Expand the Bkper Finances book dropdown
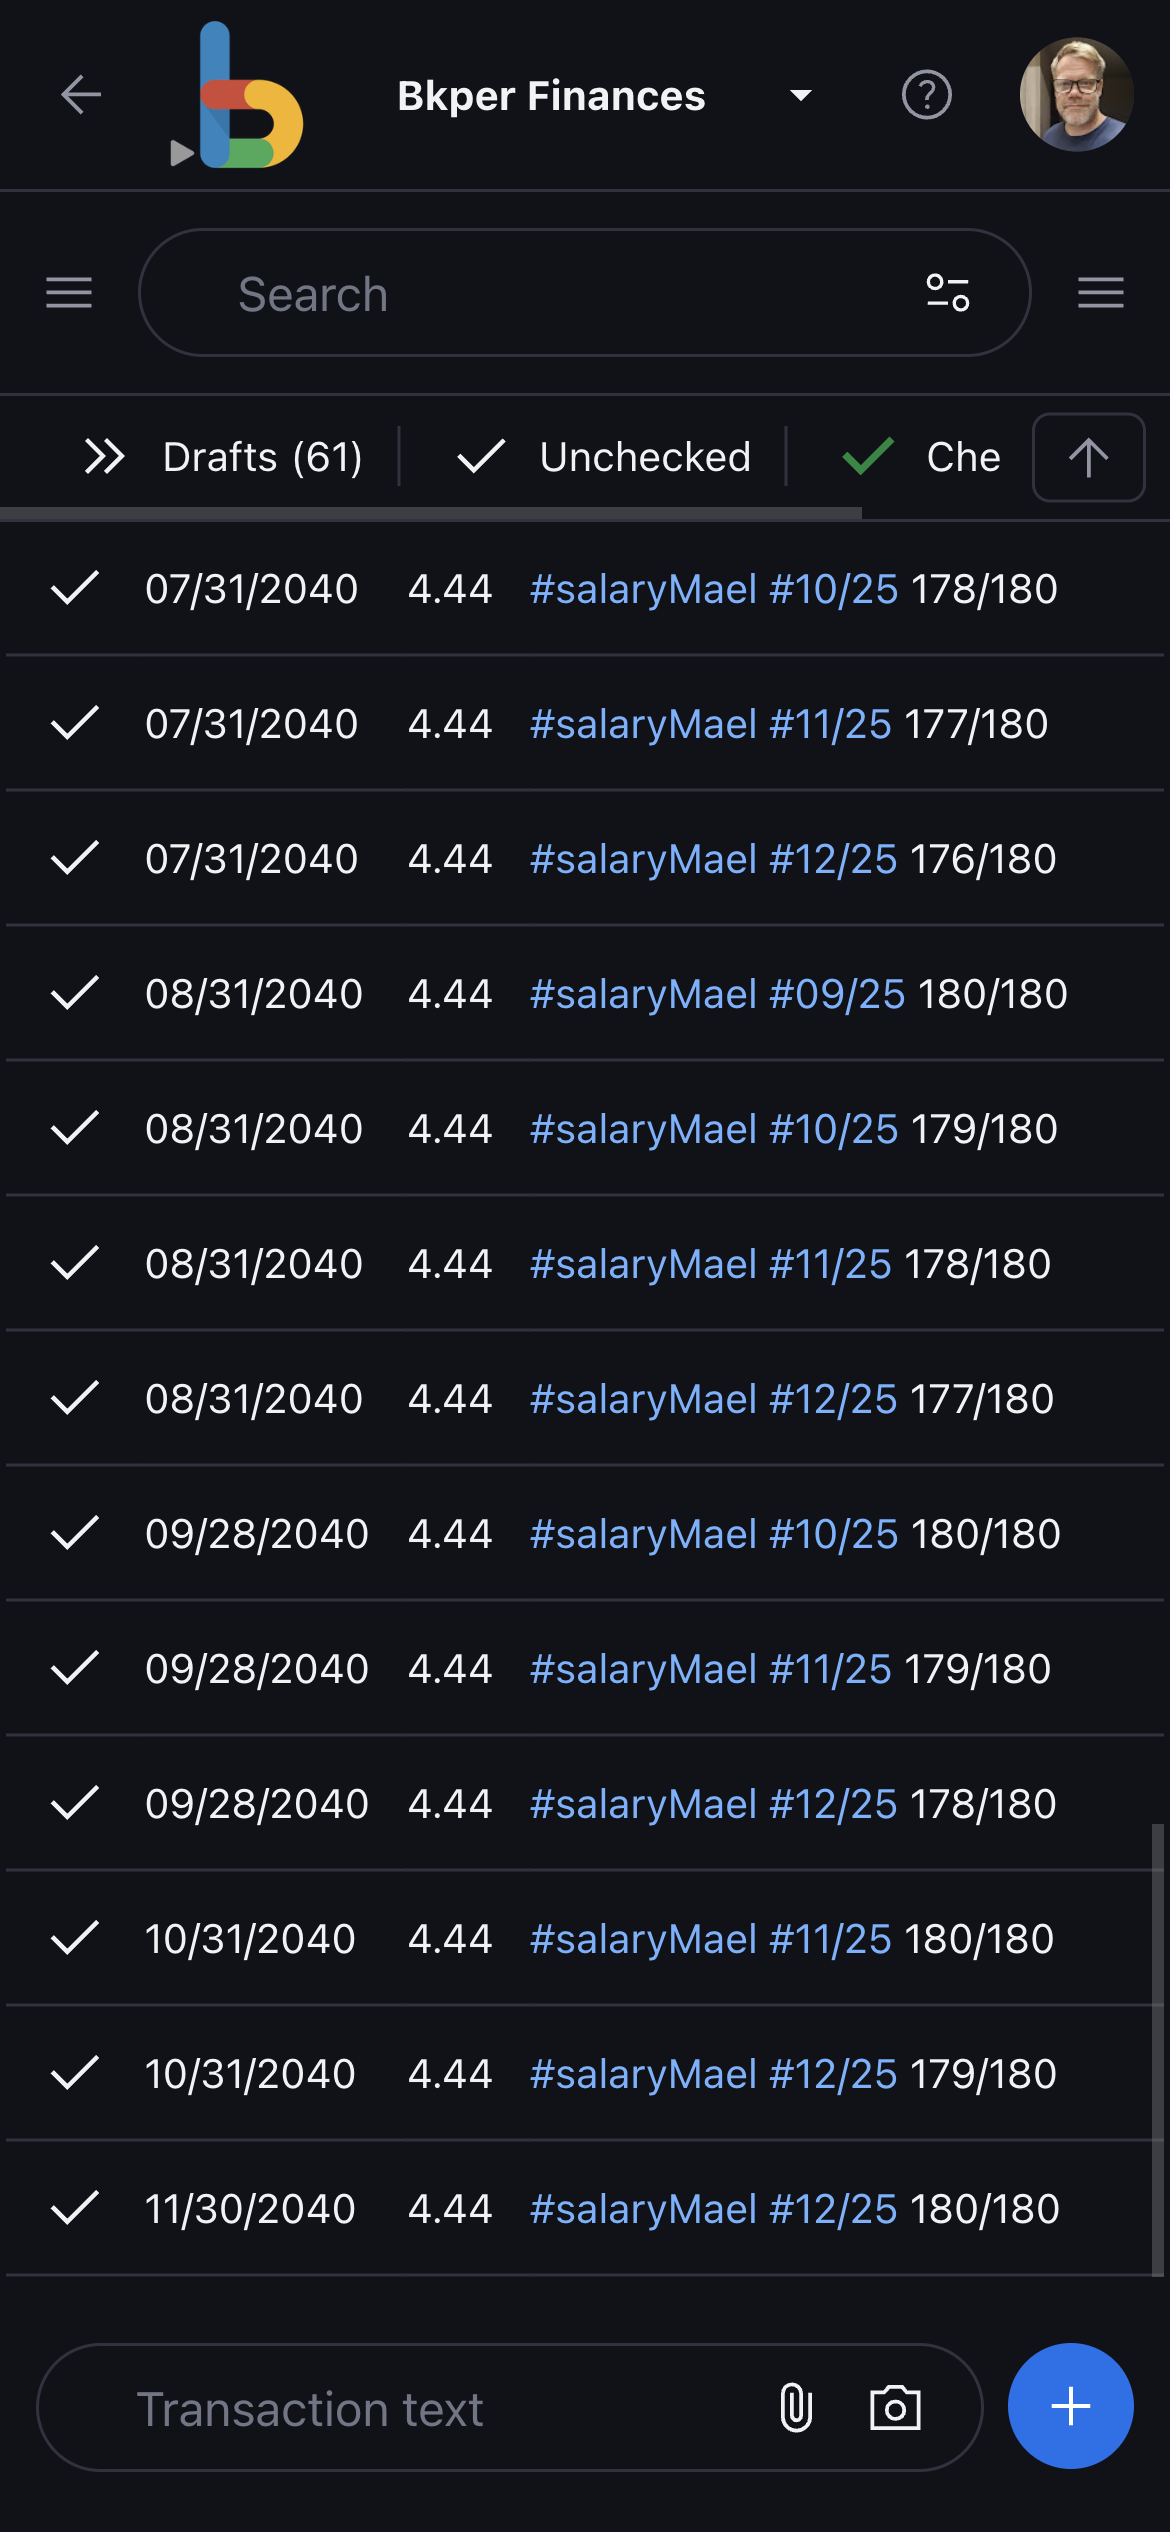Screen dimensions: 1170x2532 (800, 96)
